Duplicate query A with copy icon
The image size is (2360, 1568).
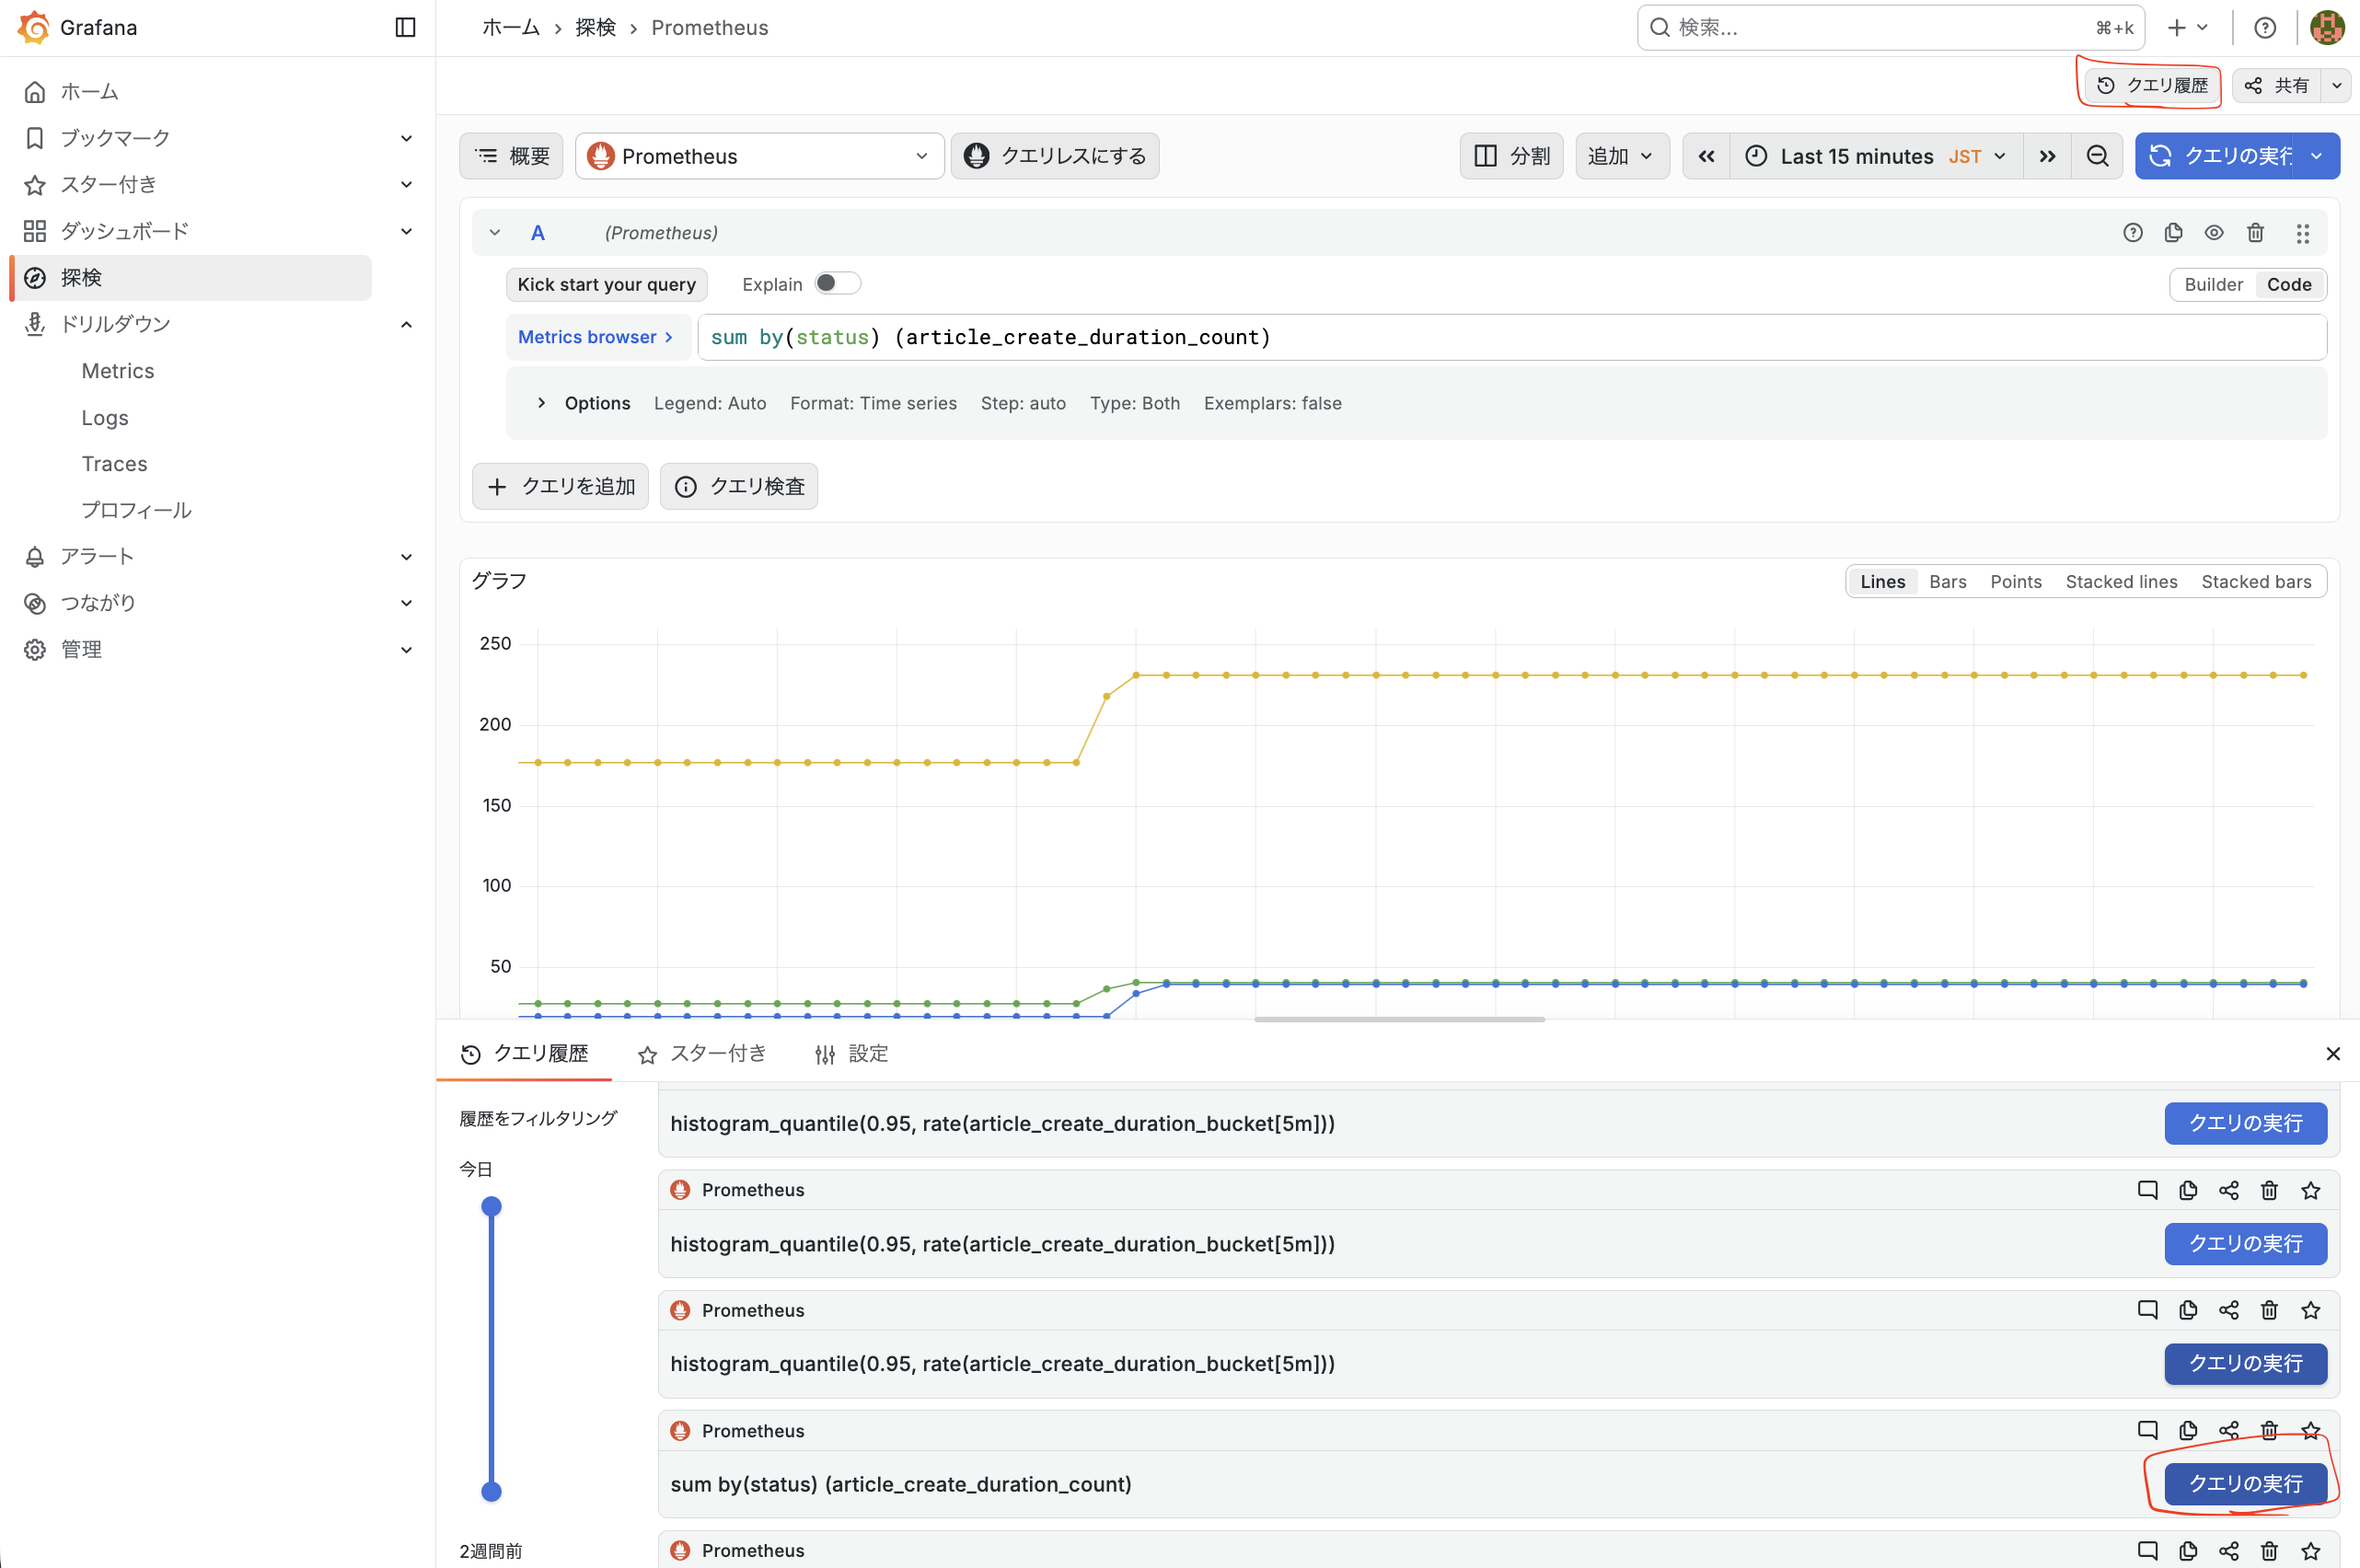point(2173,233)
